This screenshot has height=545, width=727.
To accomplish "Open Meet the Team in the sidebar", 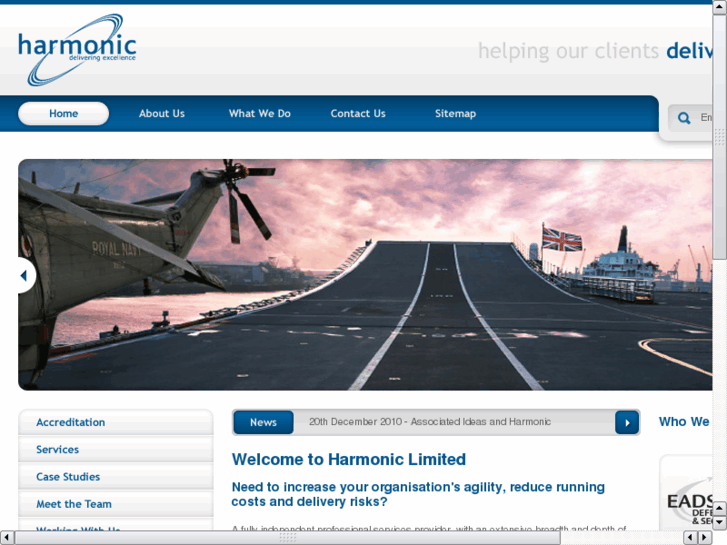I will pos(116,504).
